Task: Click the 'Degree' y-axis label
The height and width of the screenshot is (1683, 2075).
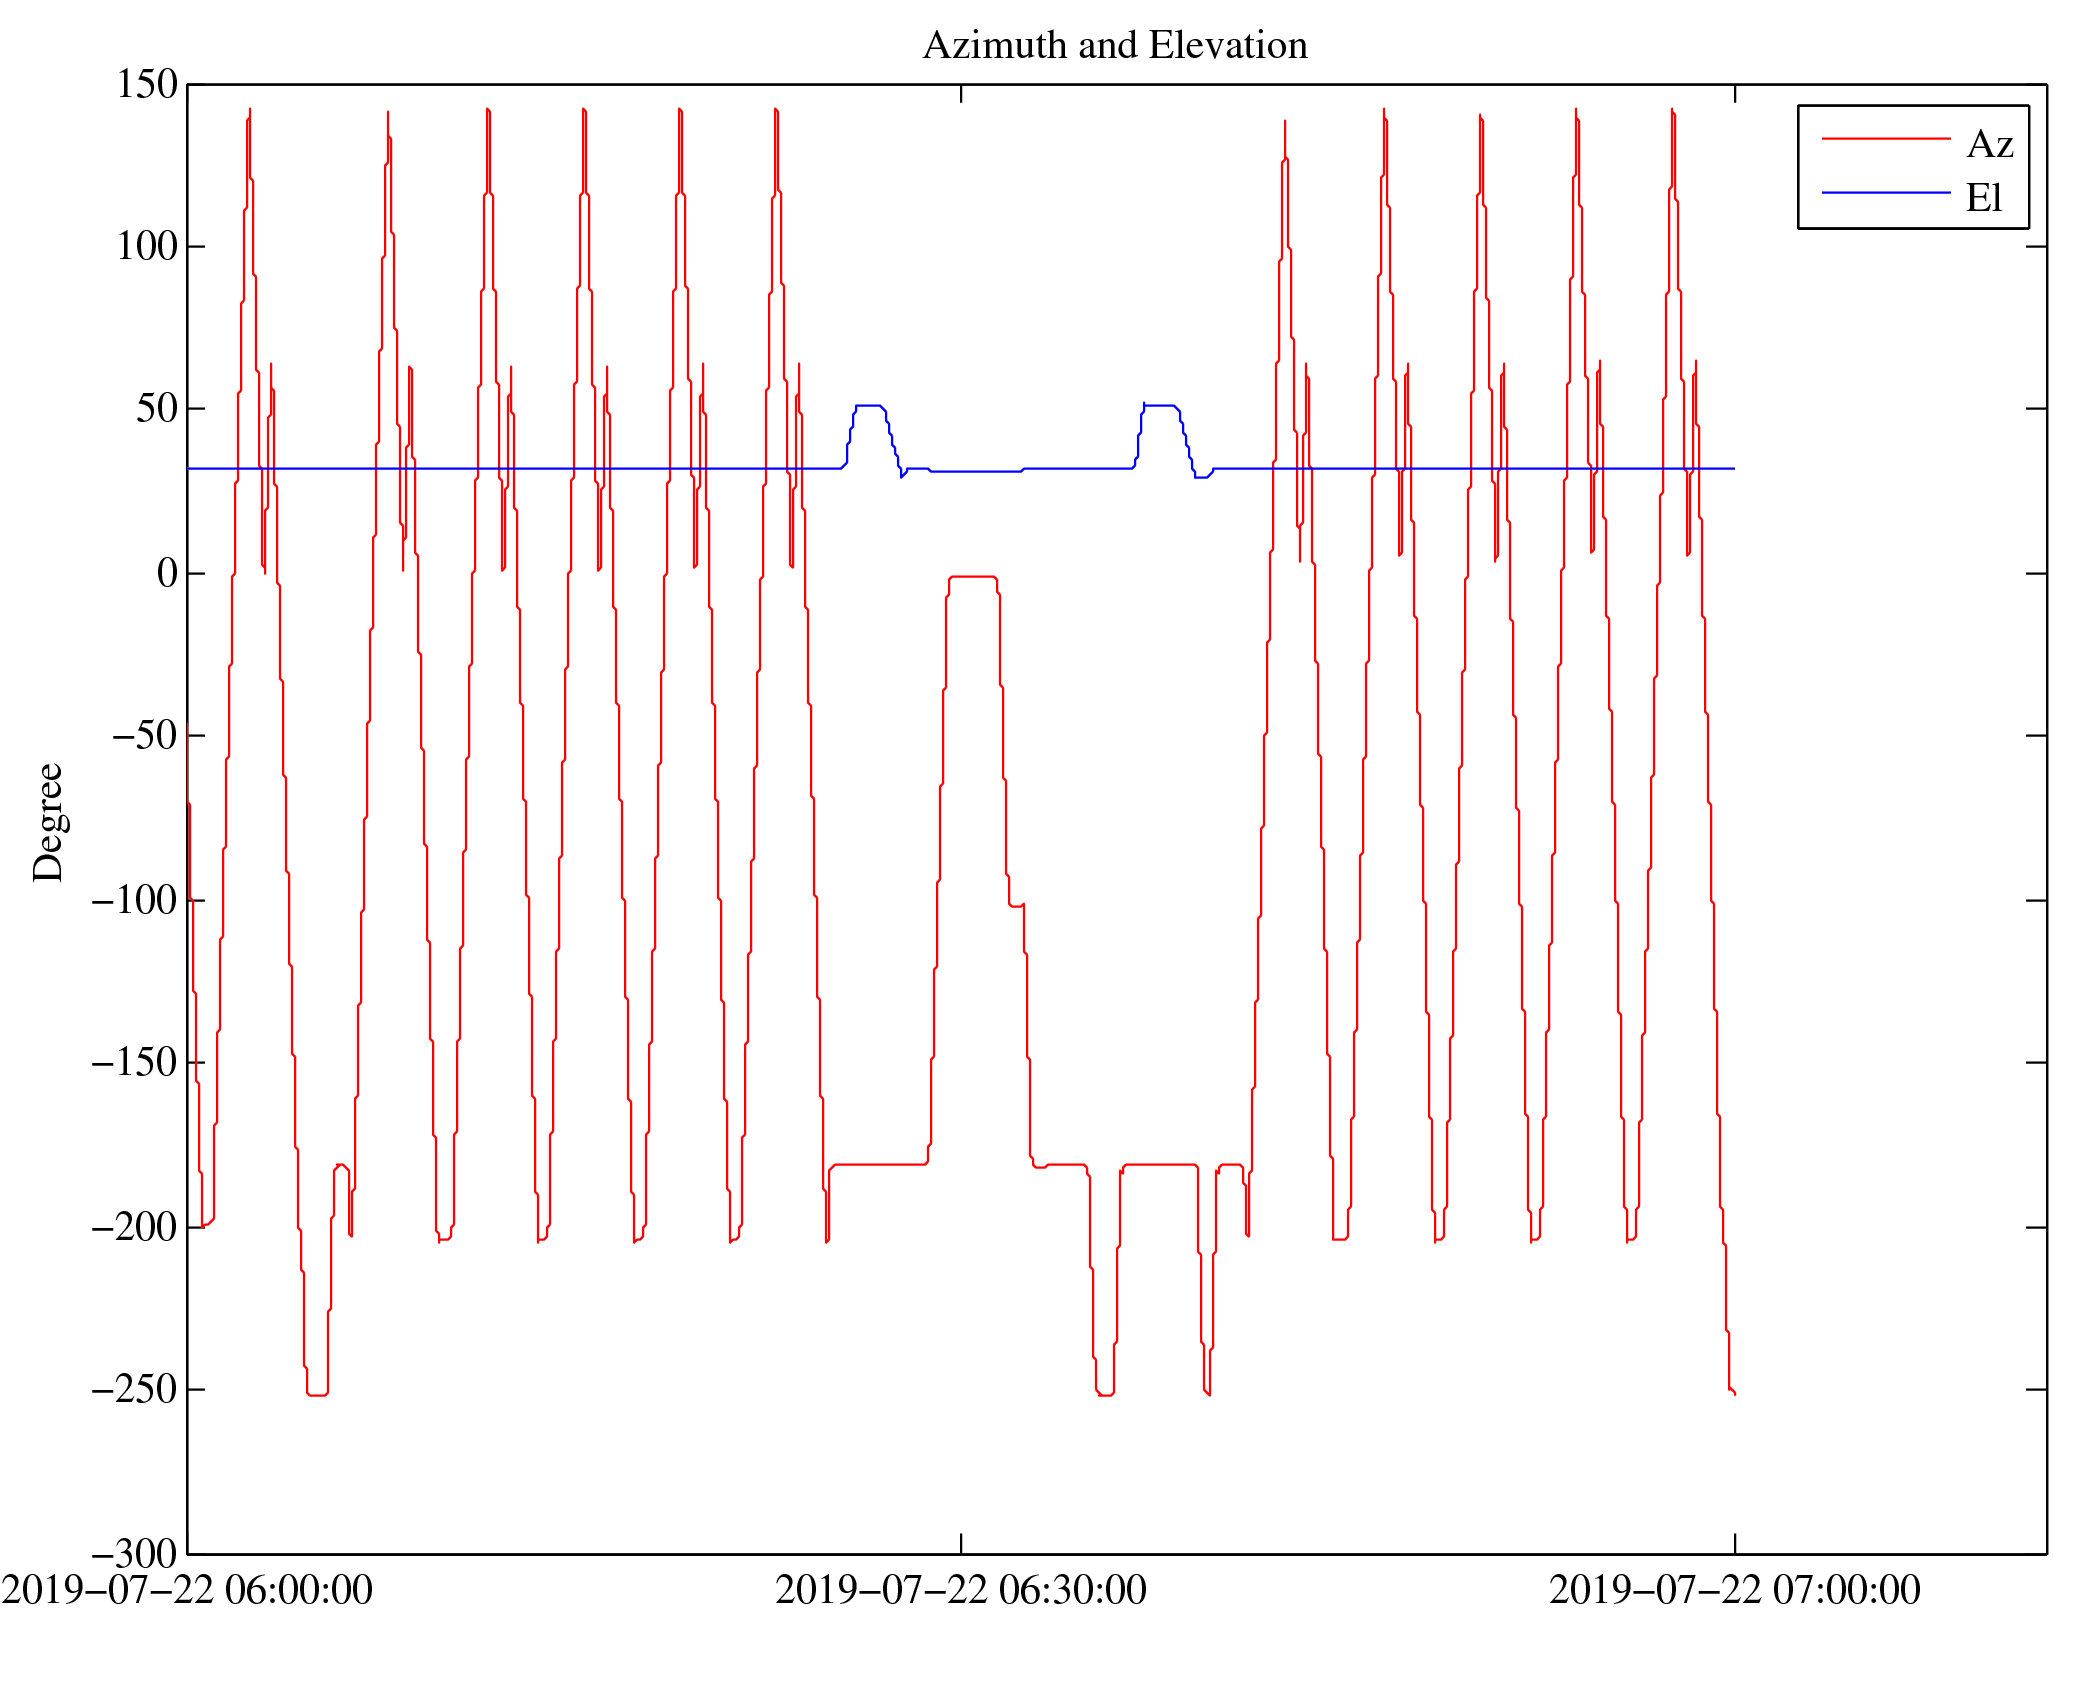Action: tap(47, 822)
